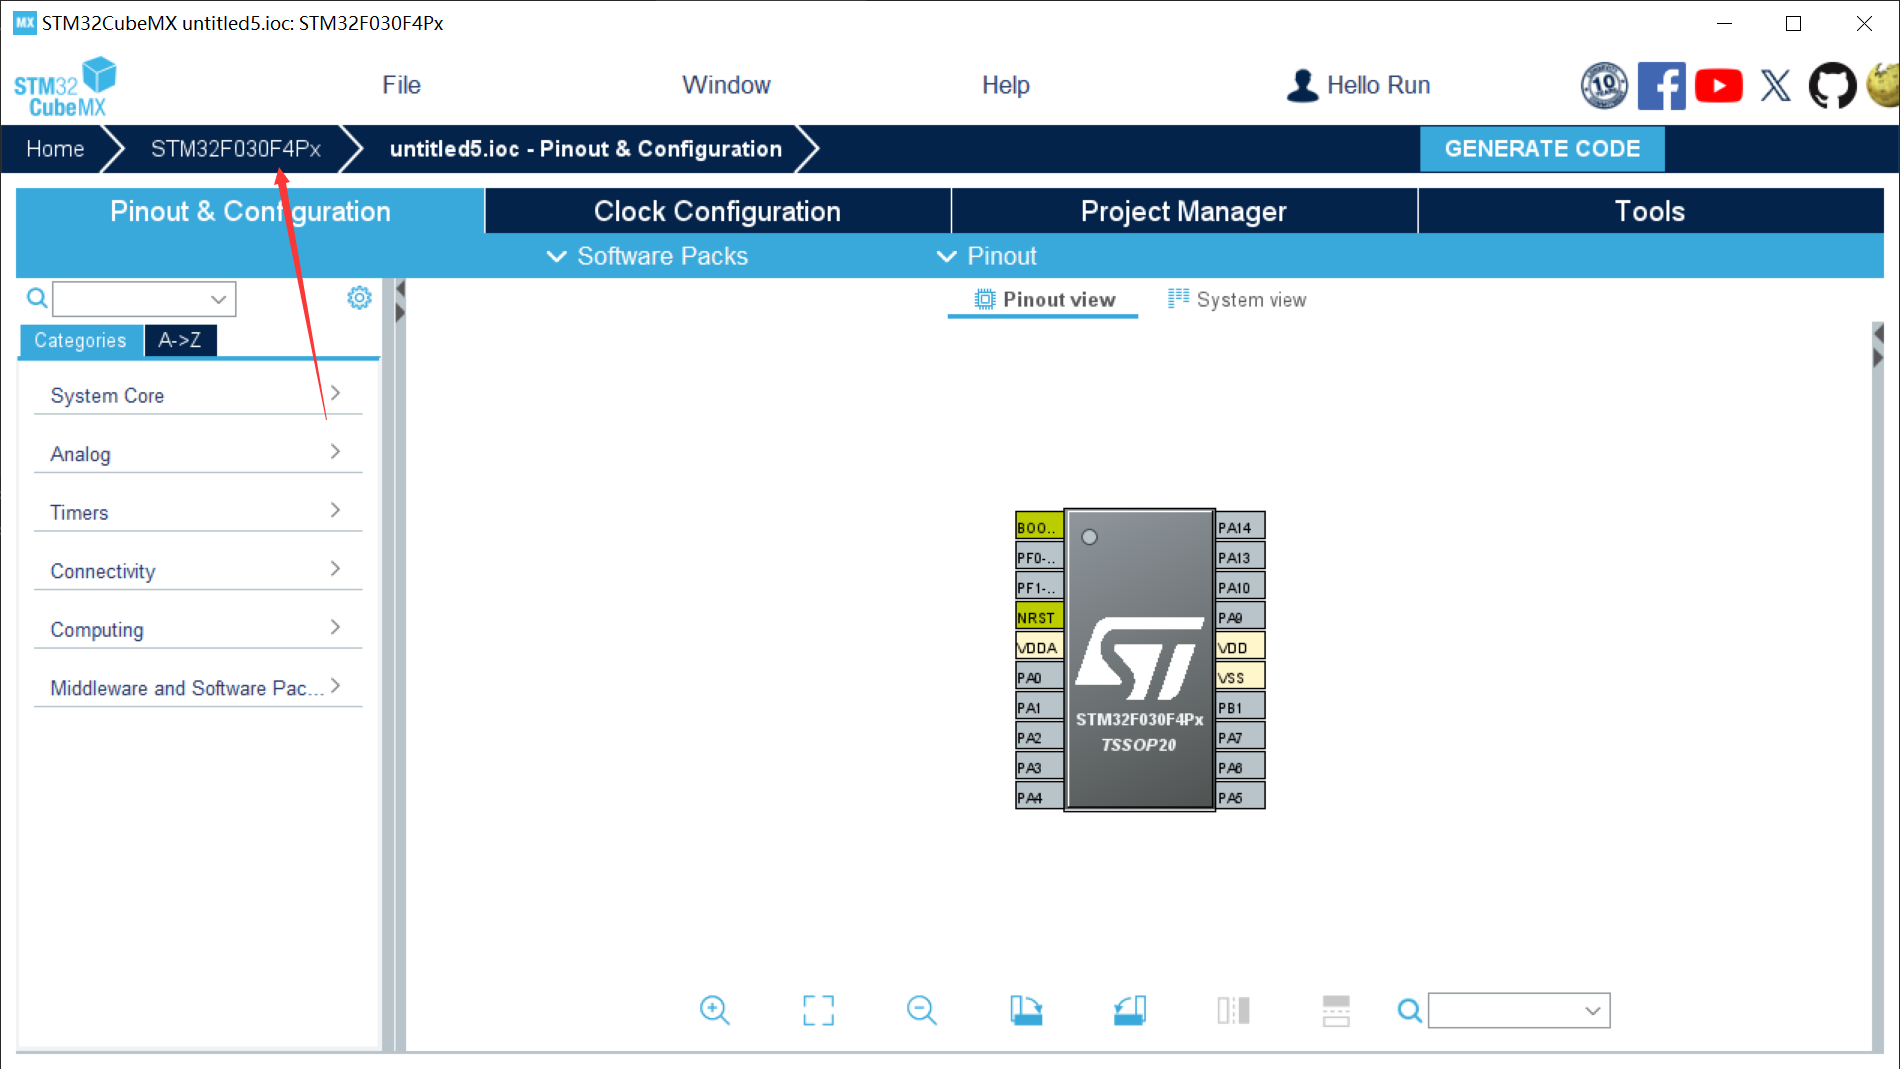This screenshot has height=1069, width=1900.
Task: Open the X (Twitter) icon link
Action: click(1775, 86)
